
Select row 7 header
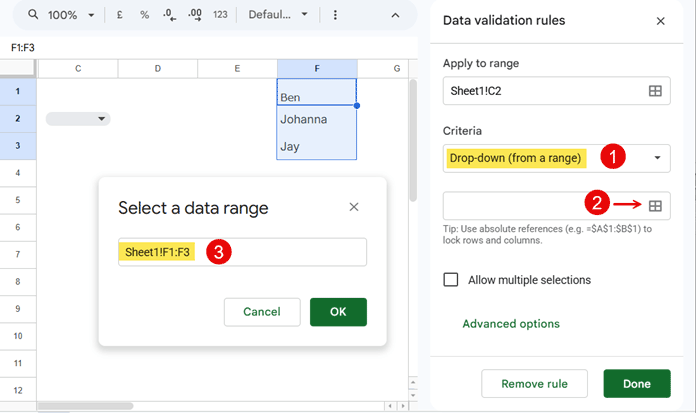(18, 254)
